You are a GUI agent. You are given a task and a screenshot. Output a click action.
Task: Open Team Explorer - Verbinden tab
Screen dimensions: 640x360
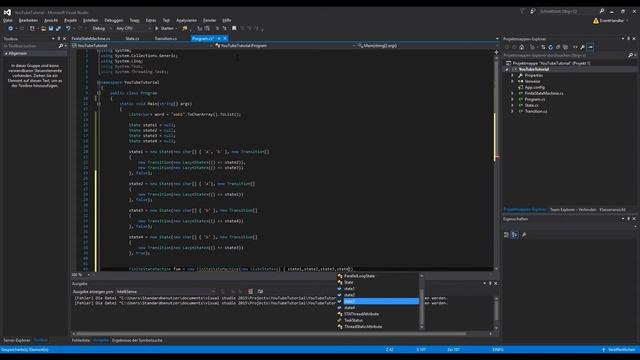click(x=573, y=210)
